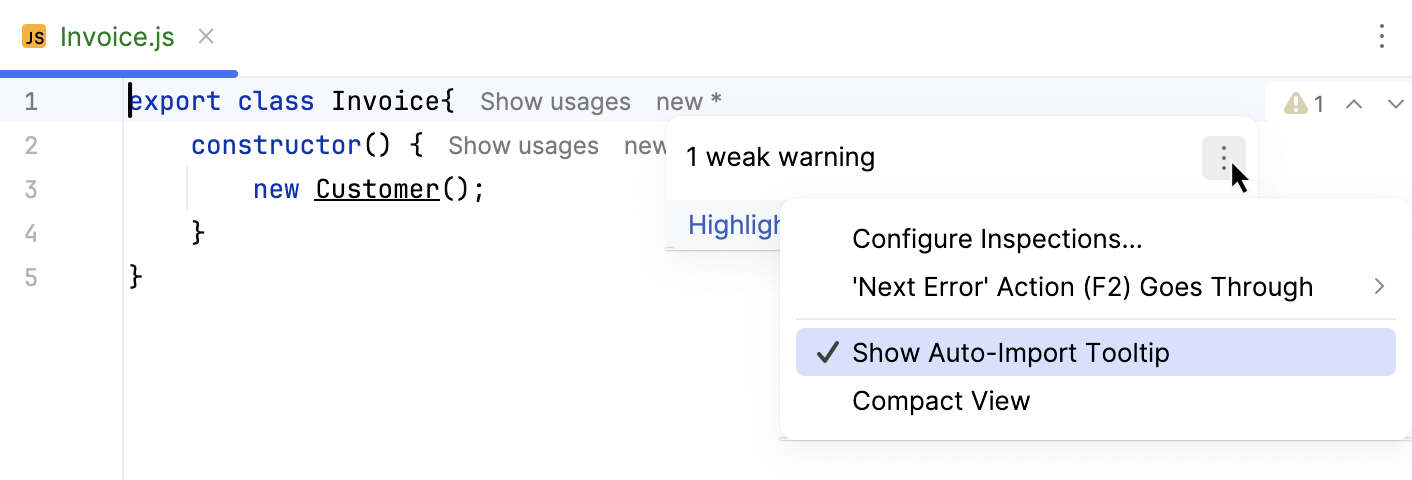The image size is (1412, 480).
Task: Click the JS file icon on Invoice.js tab
Action: tap(34, 38)
